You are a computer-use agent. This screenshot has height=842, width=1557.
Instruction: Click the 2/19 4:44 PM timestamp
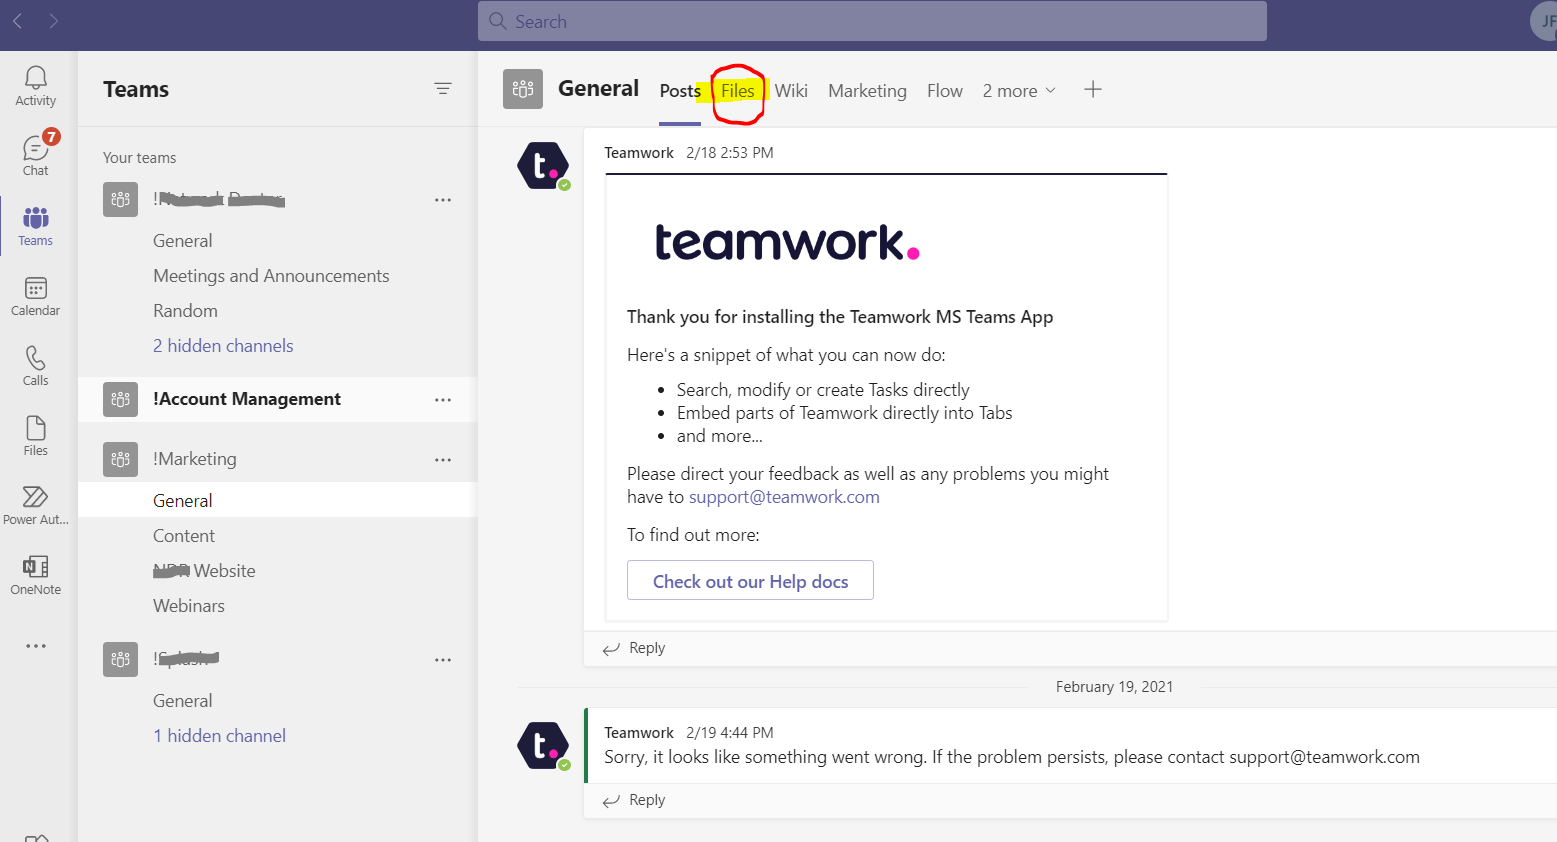[730, 733]
